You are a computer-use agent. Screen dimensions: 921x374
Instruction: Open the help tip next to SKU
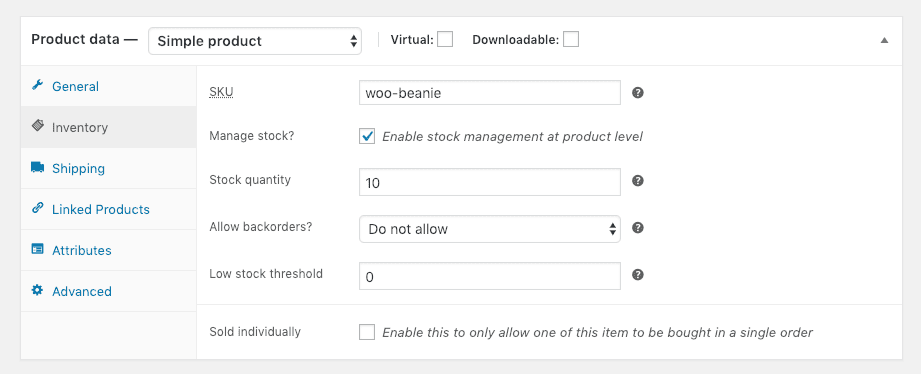[x=638, y=93]
